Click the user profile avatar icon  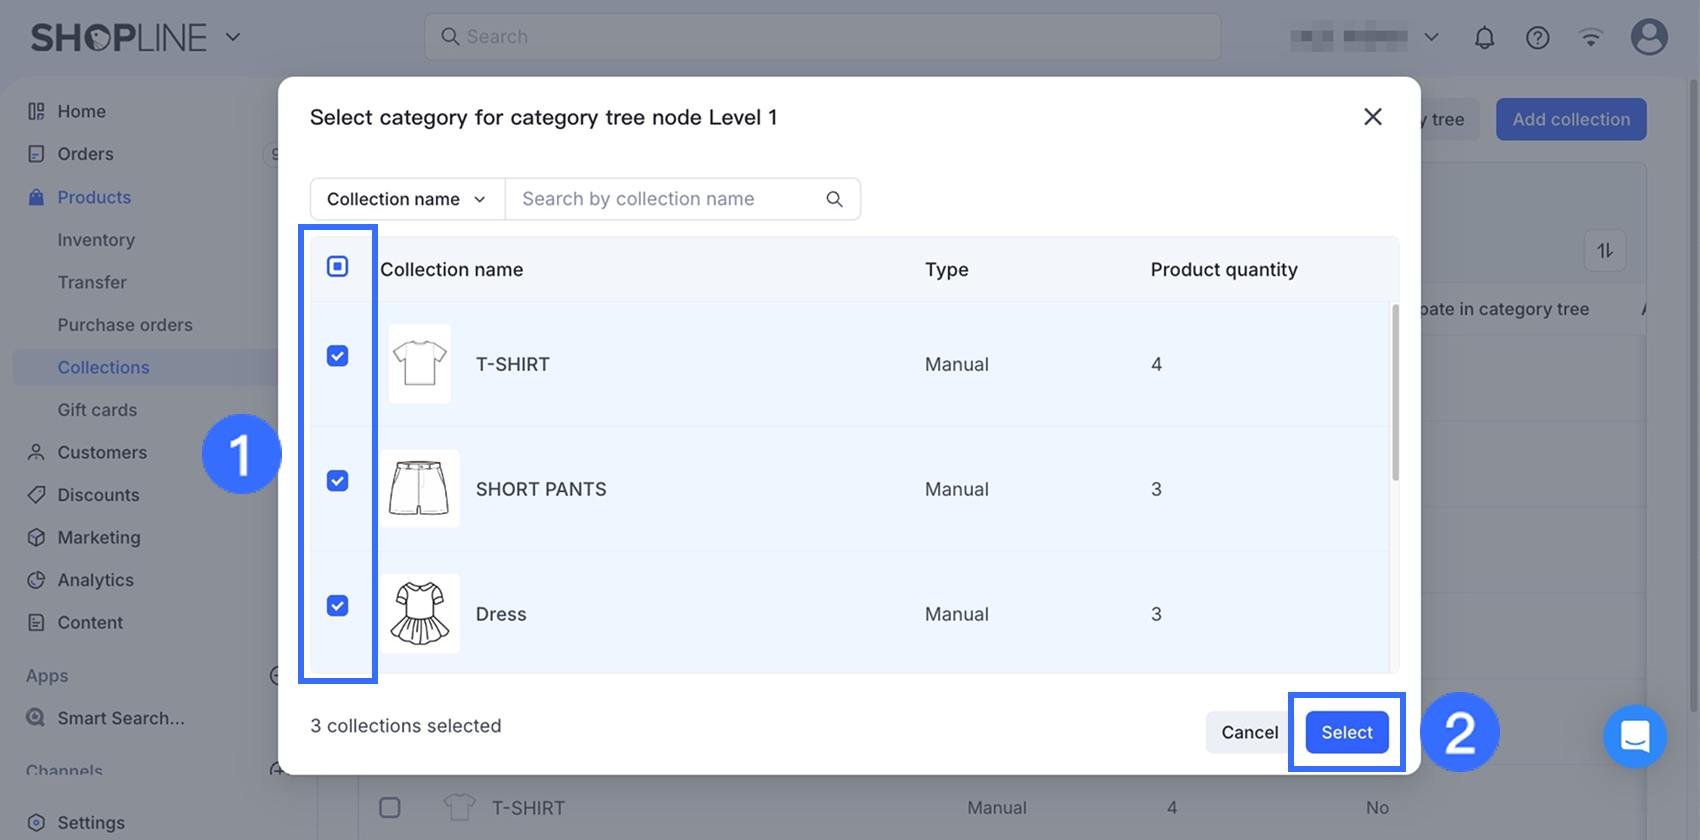pyautogui.click(x=1648, y=38)
